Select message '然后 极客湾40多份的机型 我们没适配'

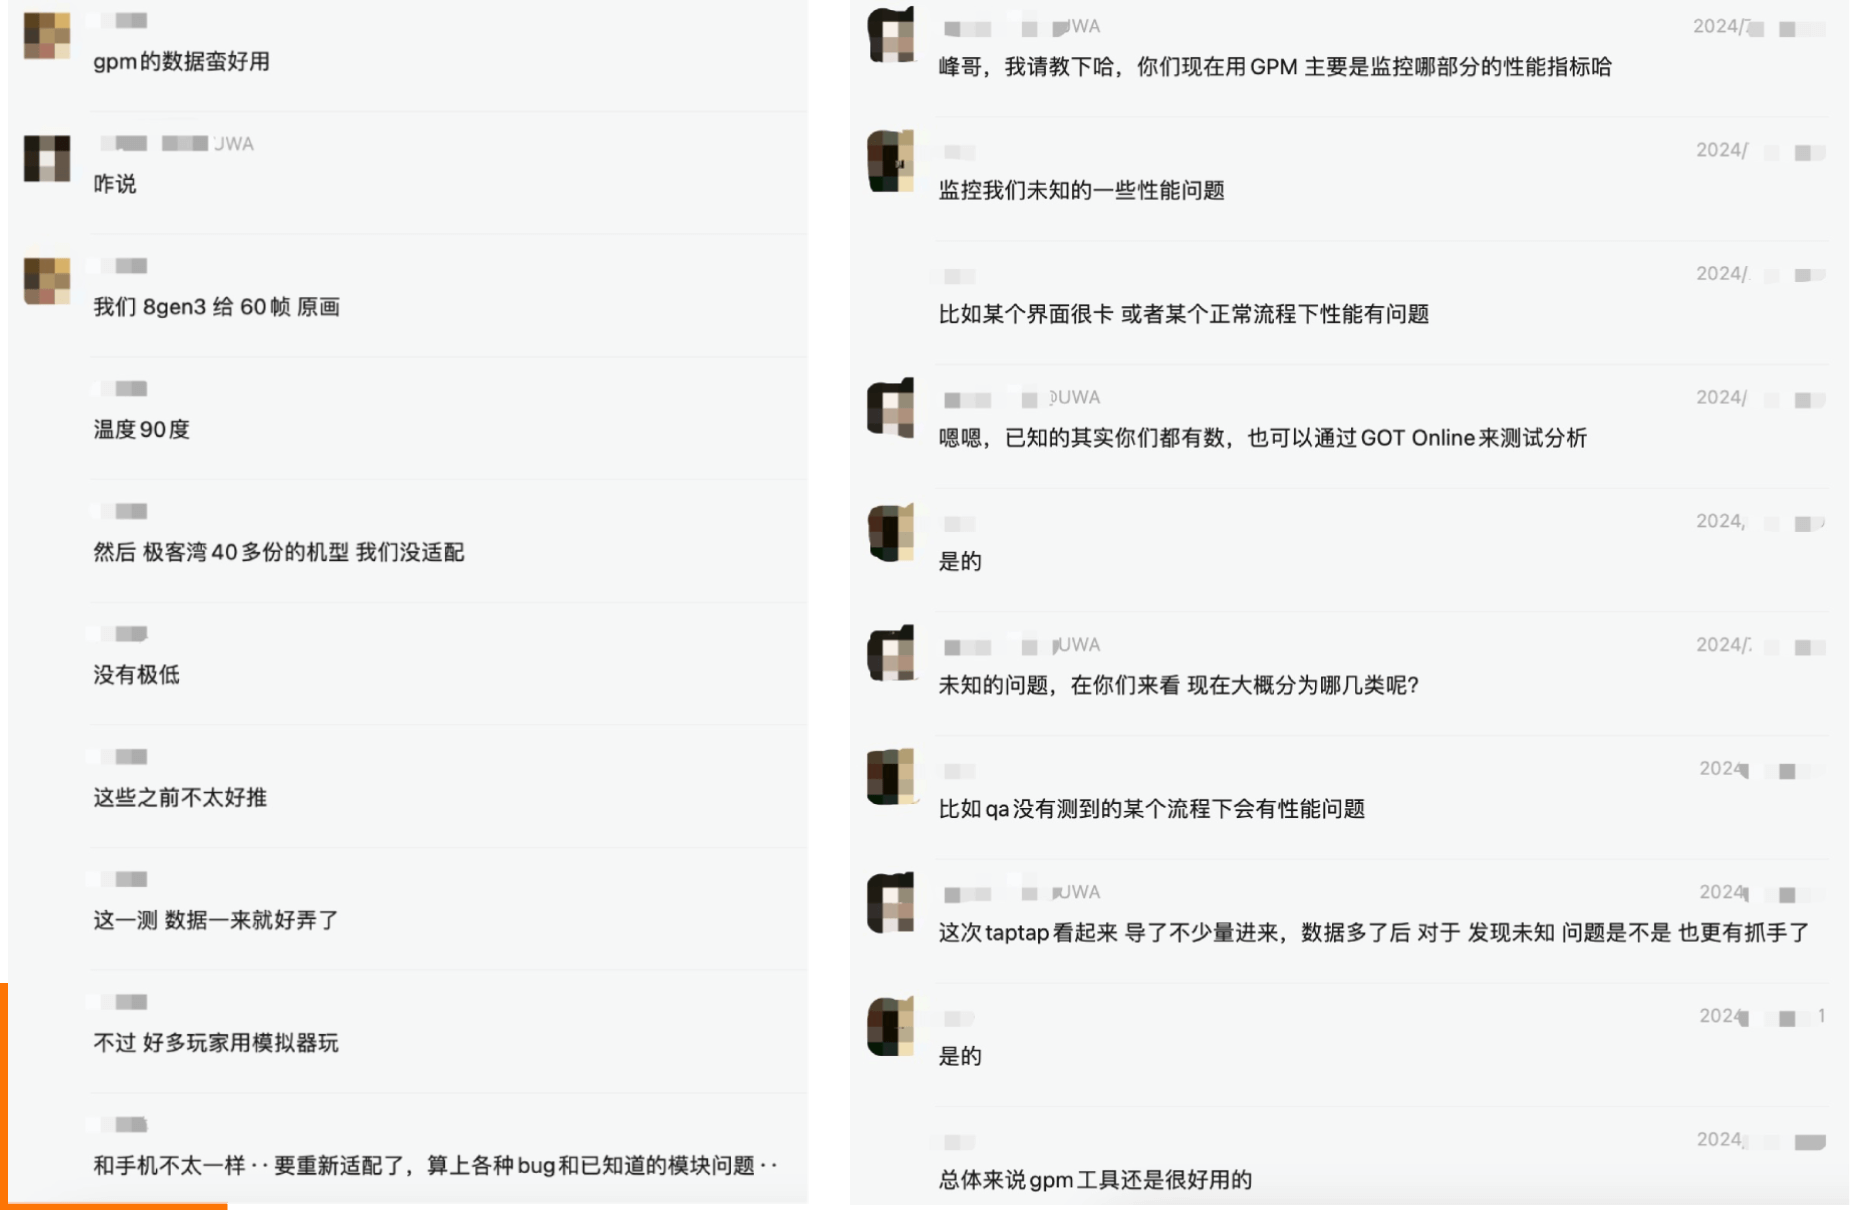[279, 552]
